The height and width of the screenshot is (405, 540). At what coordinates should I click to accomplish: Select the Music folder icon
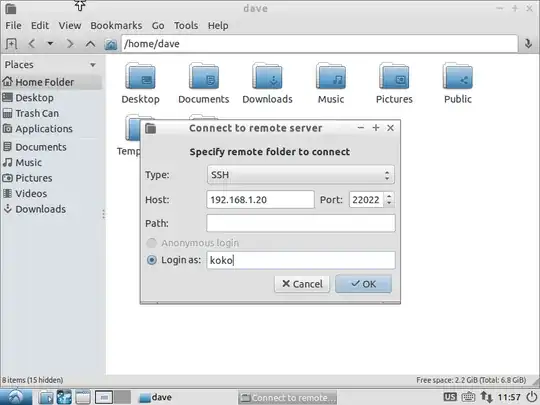click(331, 76)
